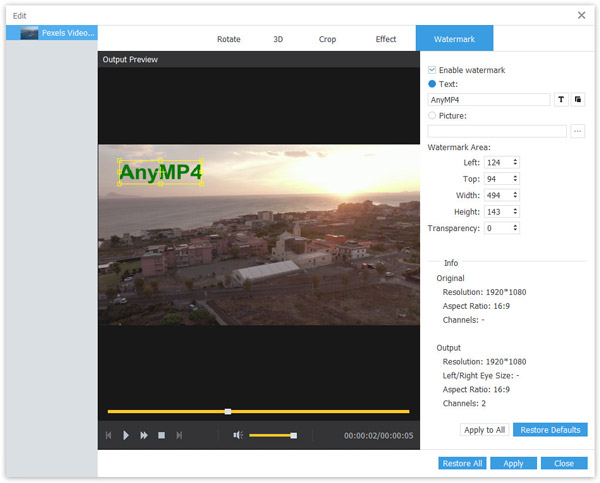Decrease the Top value
This screenshot has height=483, width=600.
click(x=515, y=181)
